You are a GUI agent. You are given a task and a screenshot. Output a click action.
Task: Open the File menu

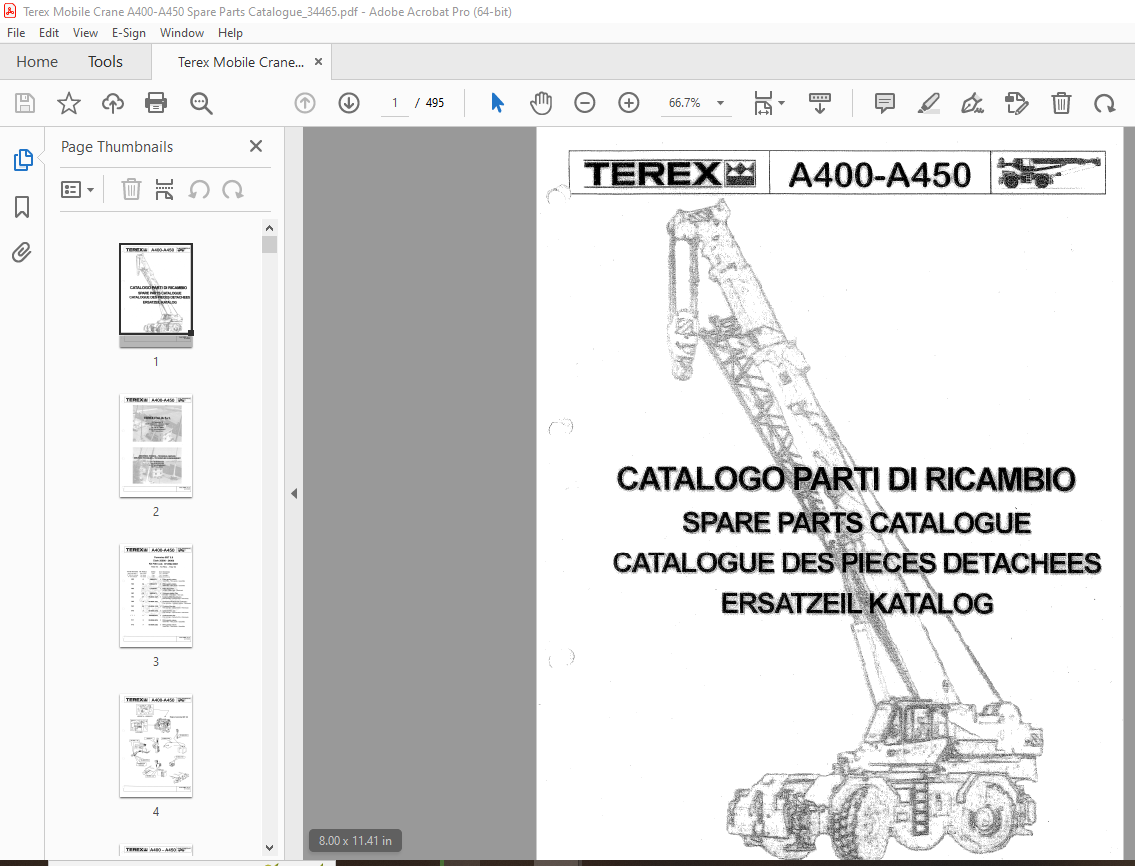pyautogui.click(x=16, y=33)
